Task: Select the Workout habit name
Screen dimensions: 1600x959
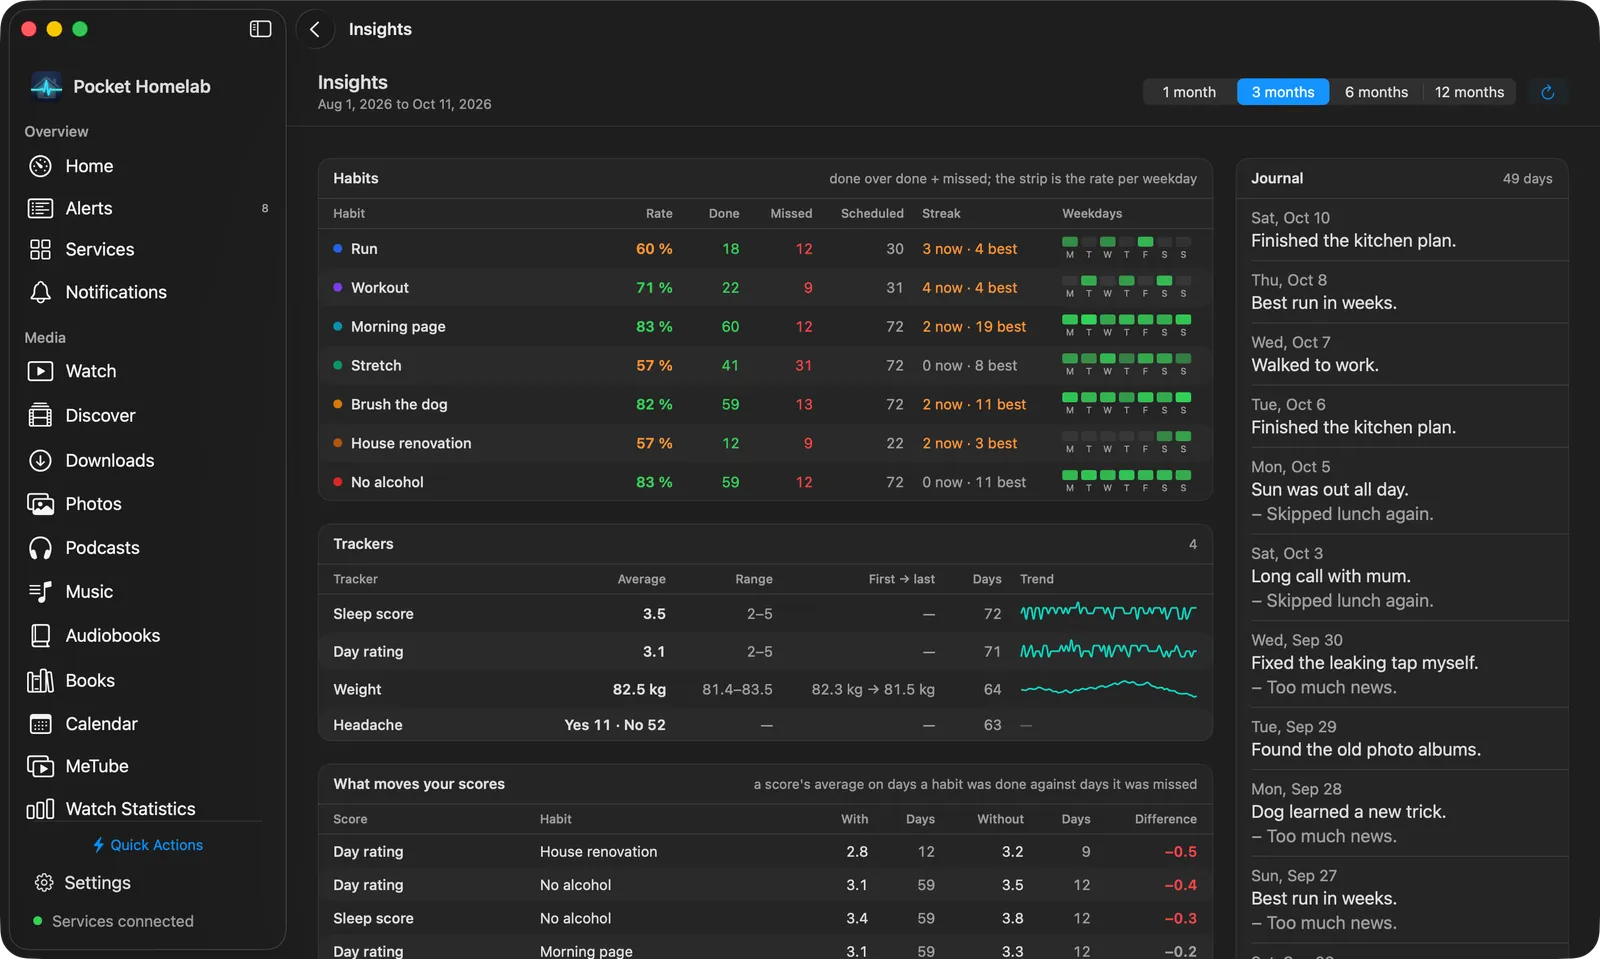Action: coord(380,288)
